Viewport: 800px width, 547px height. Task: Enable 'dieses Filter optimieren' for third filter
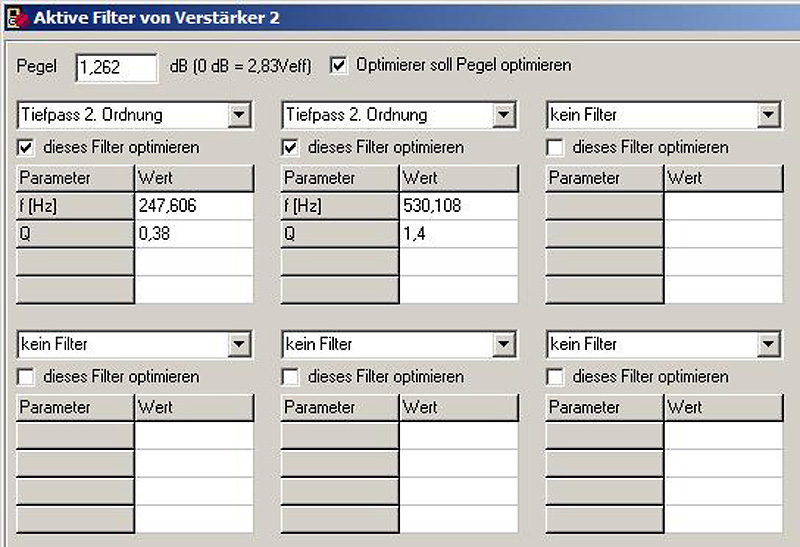[556, 147]
